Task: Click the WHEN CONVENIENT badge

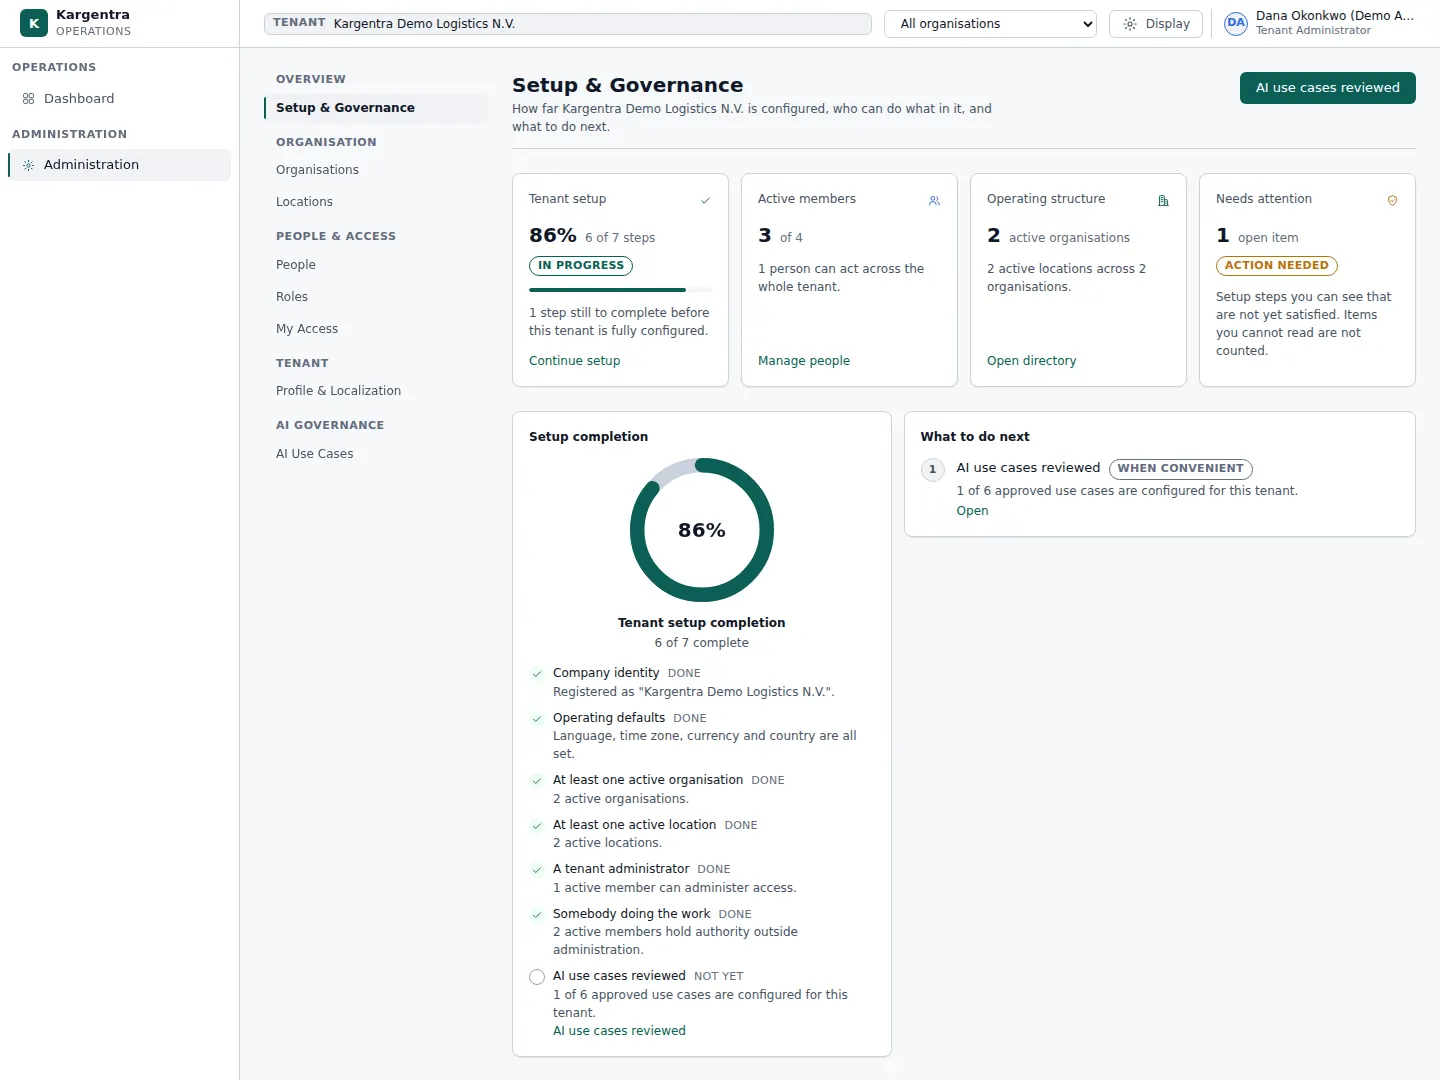Action: pos(1181,469)
